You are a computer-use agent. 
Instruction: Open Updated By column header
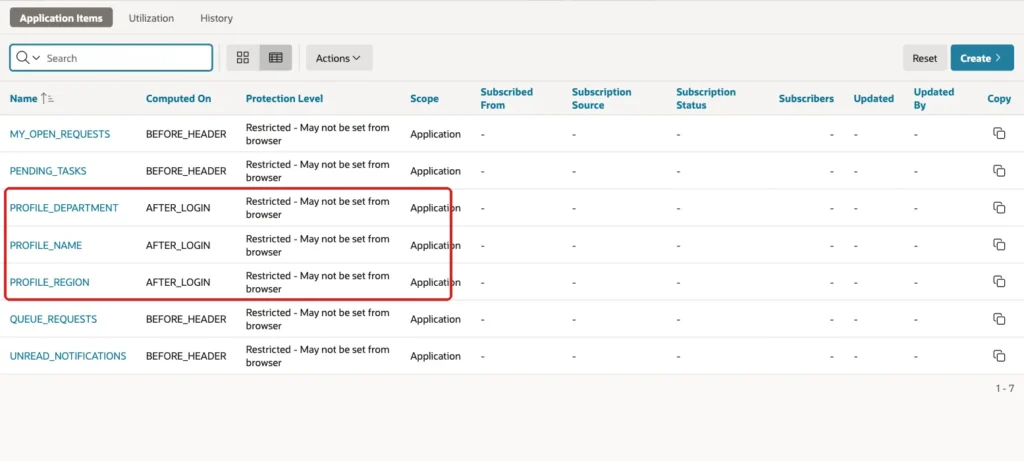933,99
